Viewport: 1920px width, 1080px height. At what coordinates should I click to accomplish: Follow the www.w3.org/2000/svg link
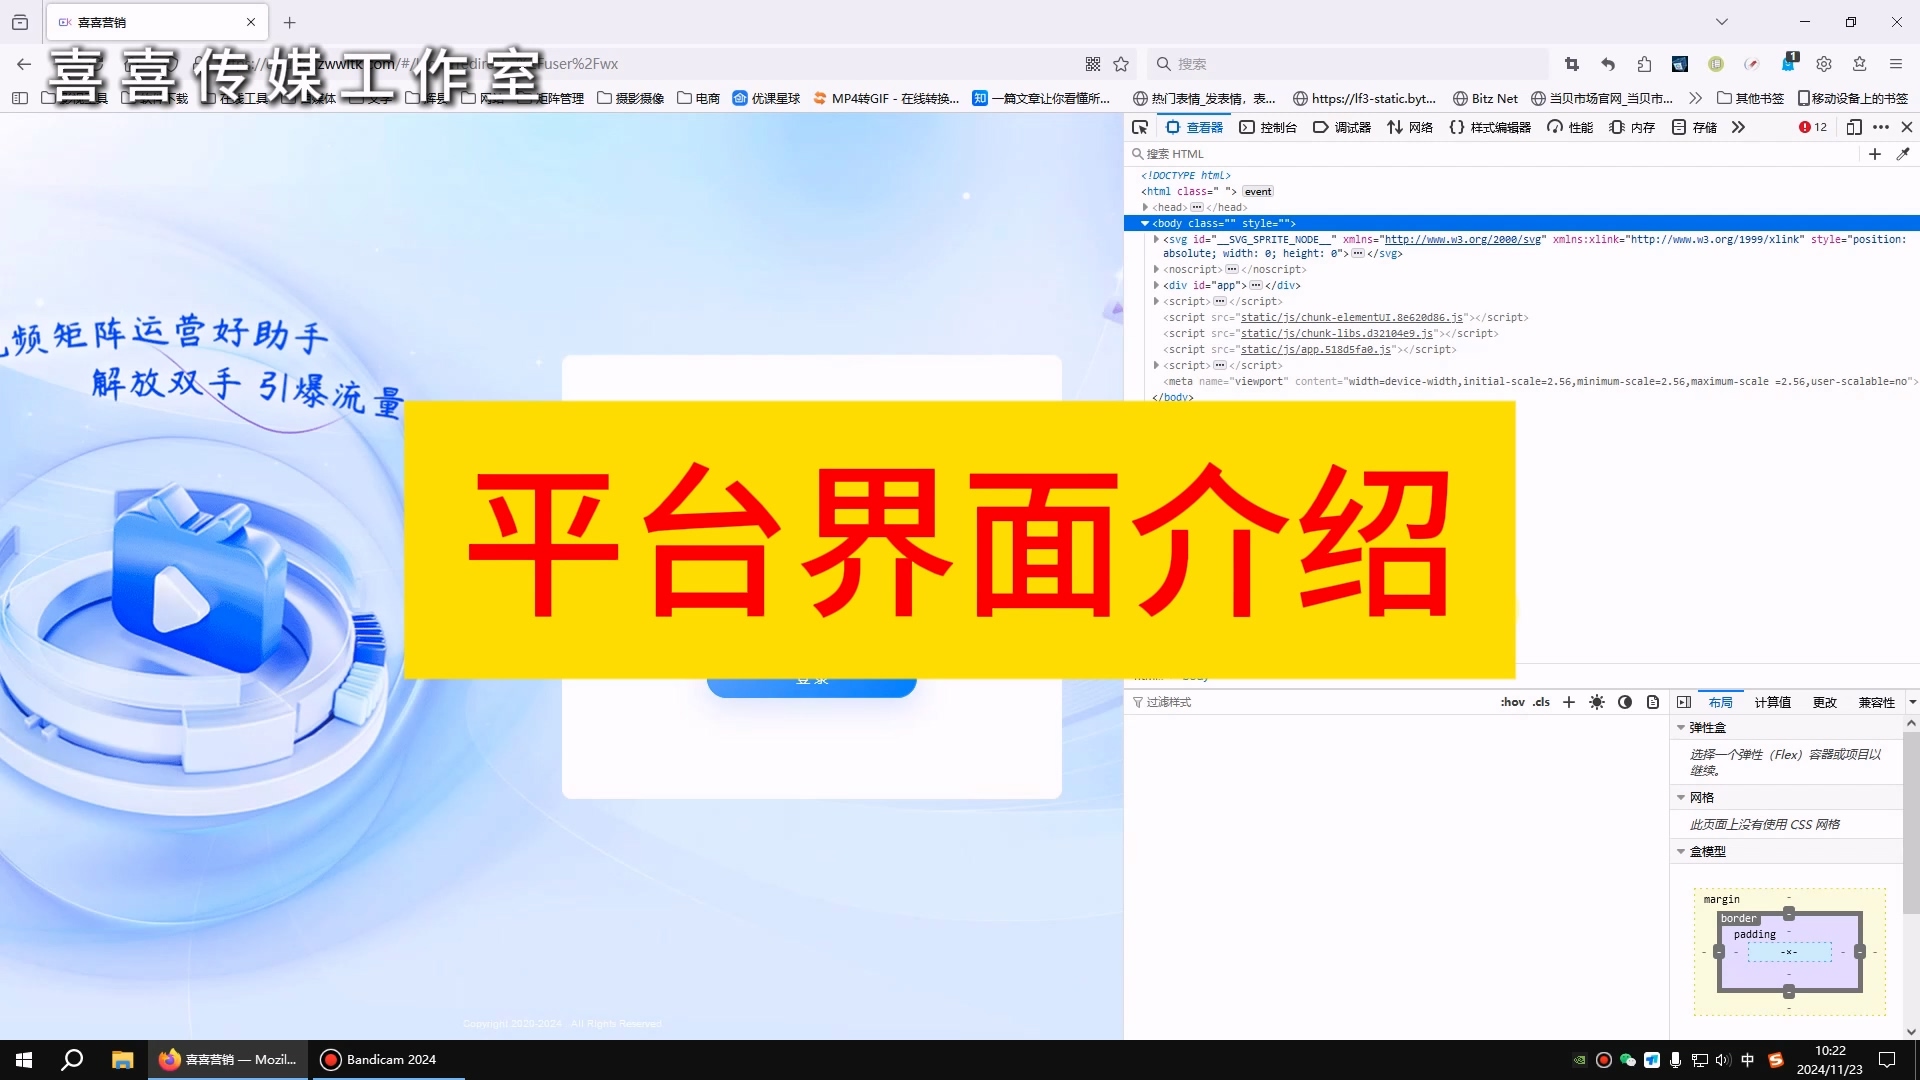[1463, 239]
